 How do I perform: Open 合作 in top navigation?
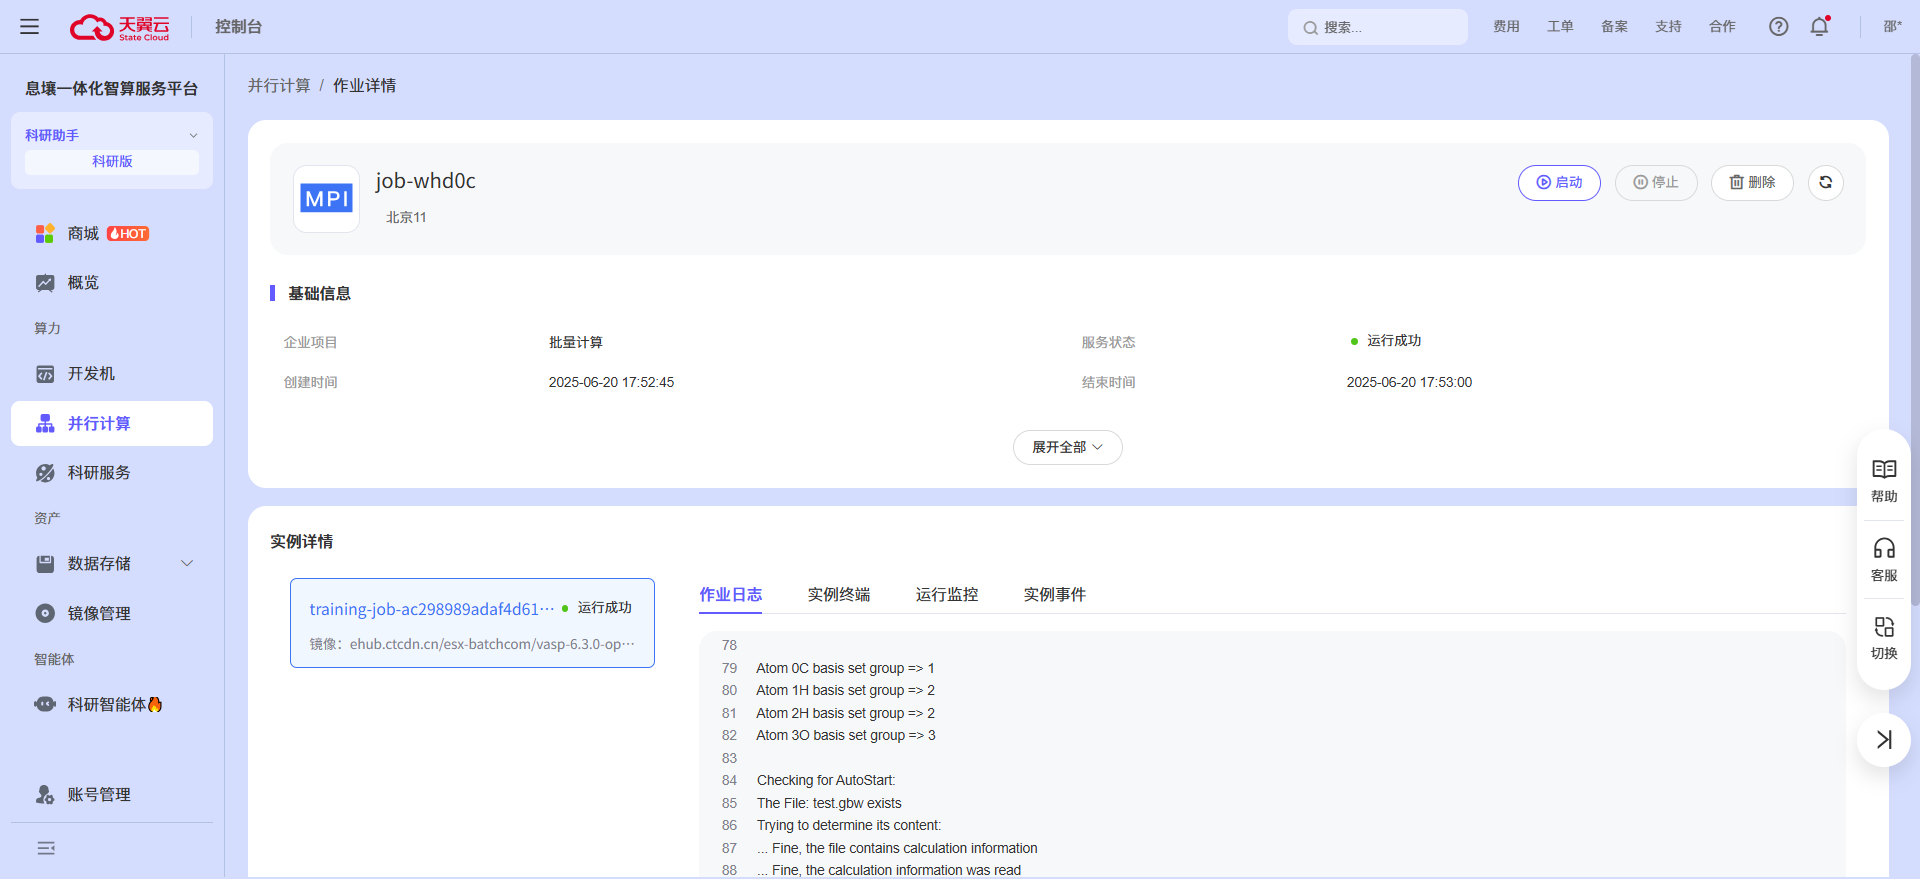1722,27
